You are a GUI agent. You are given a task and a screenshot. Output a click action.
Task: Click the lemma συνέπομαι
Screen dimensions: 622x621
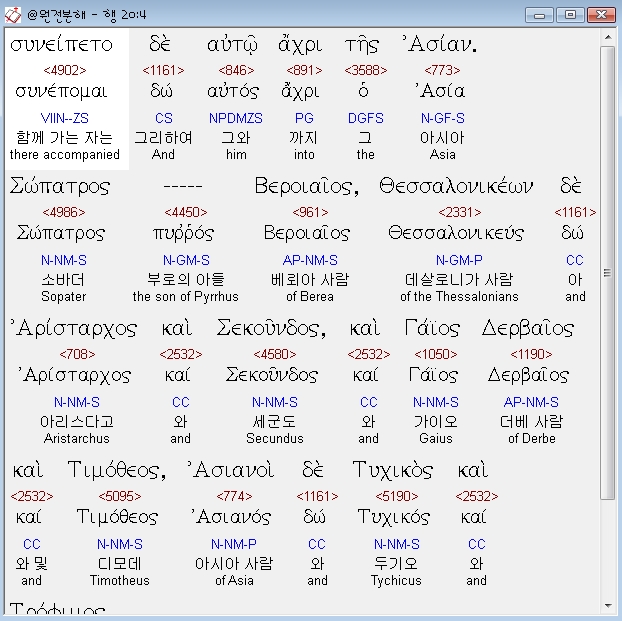coord(61,92)
